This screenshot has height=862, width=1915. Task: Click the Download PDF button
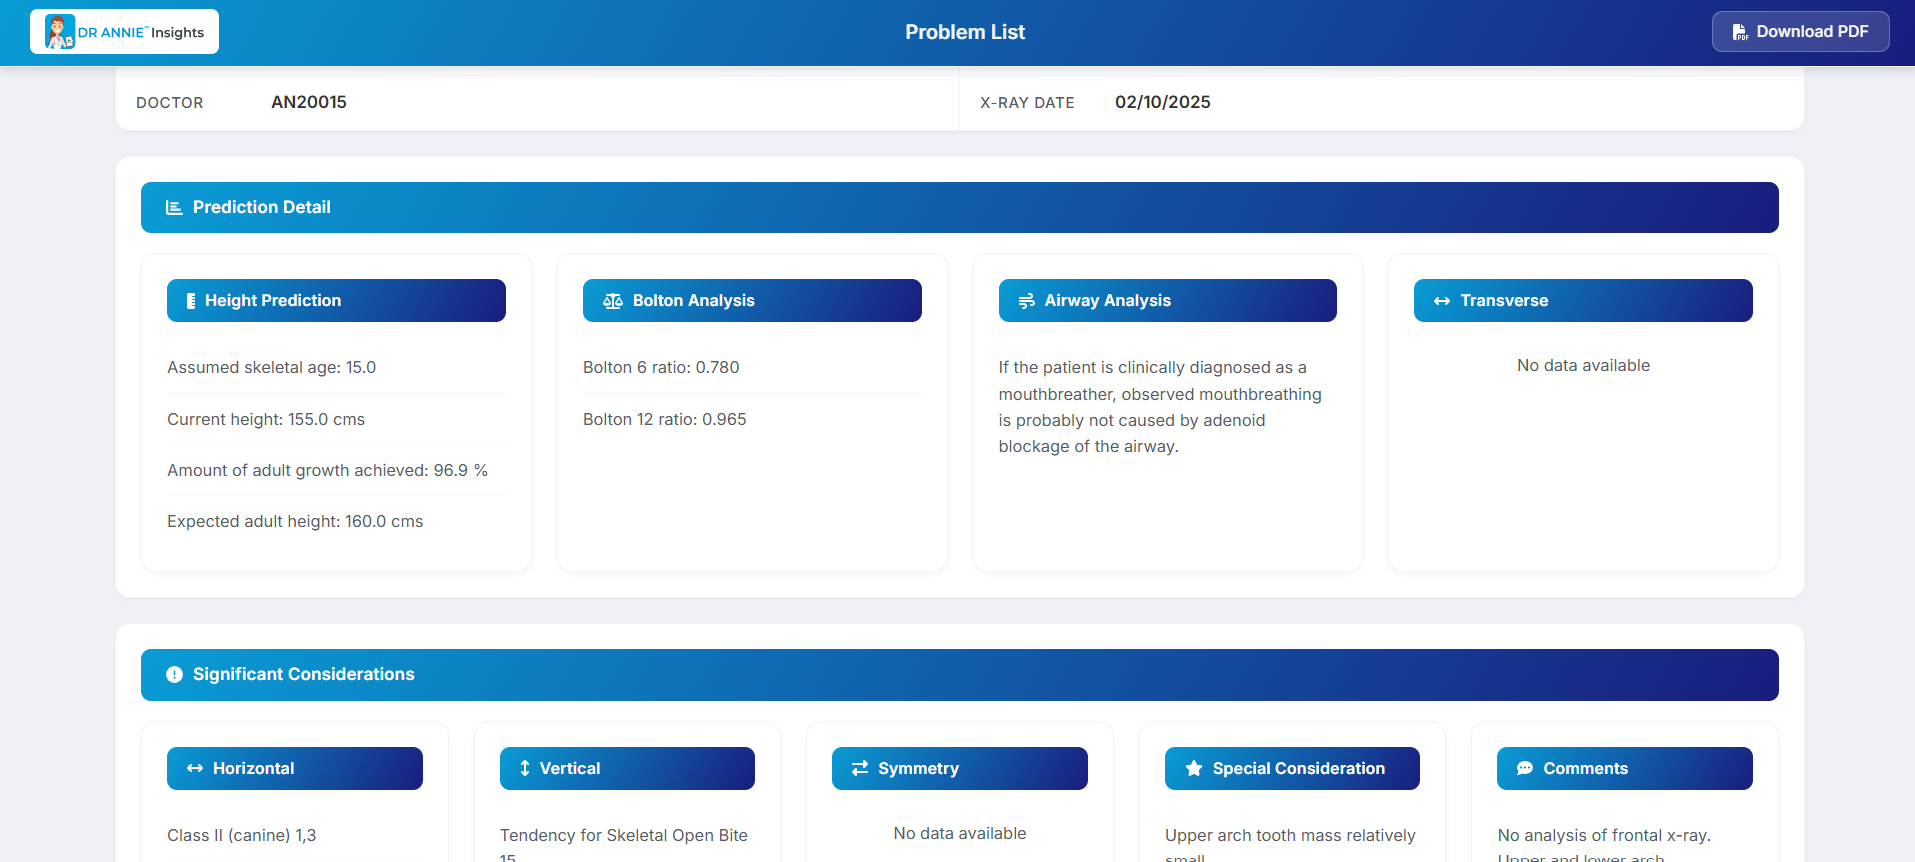tap(1800, 32)
